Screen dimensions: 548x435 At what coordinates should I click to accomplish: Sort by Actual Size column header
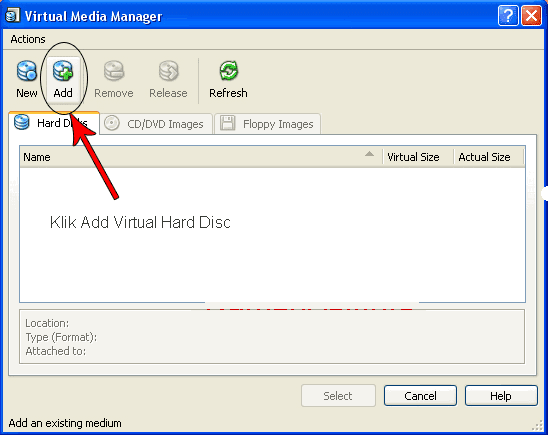click(489, 157)
